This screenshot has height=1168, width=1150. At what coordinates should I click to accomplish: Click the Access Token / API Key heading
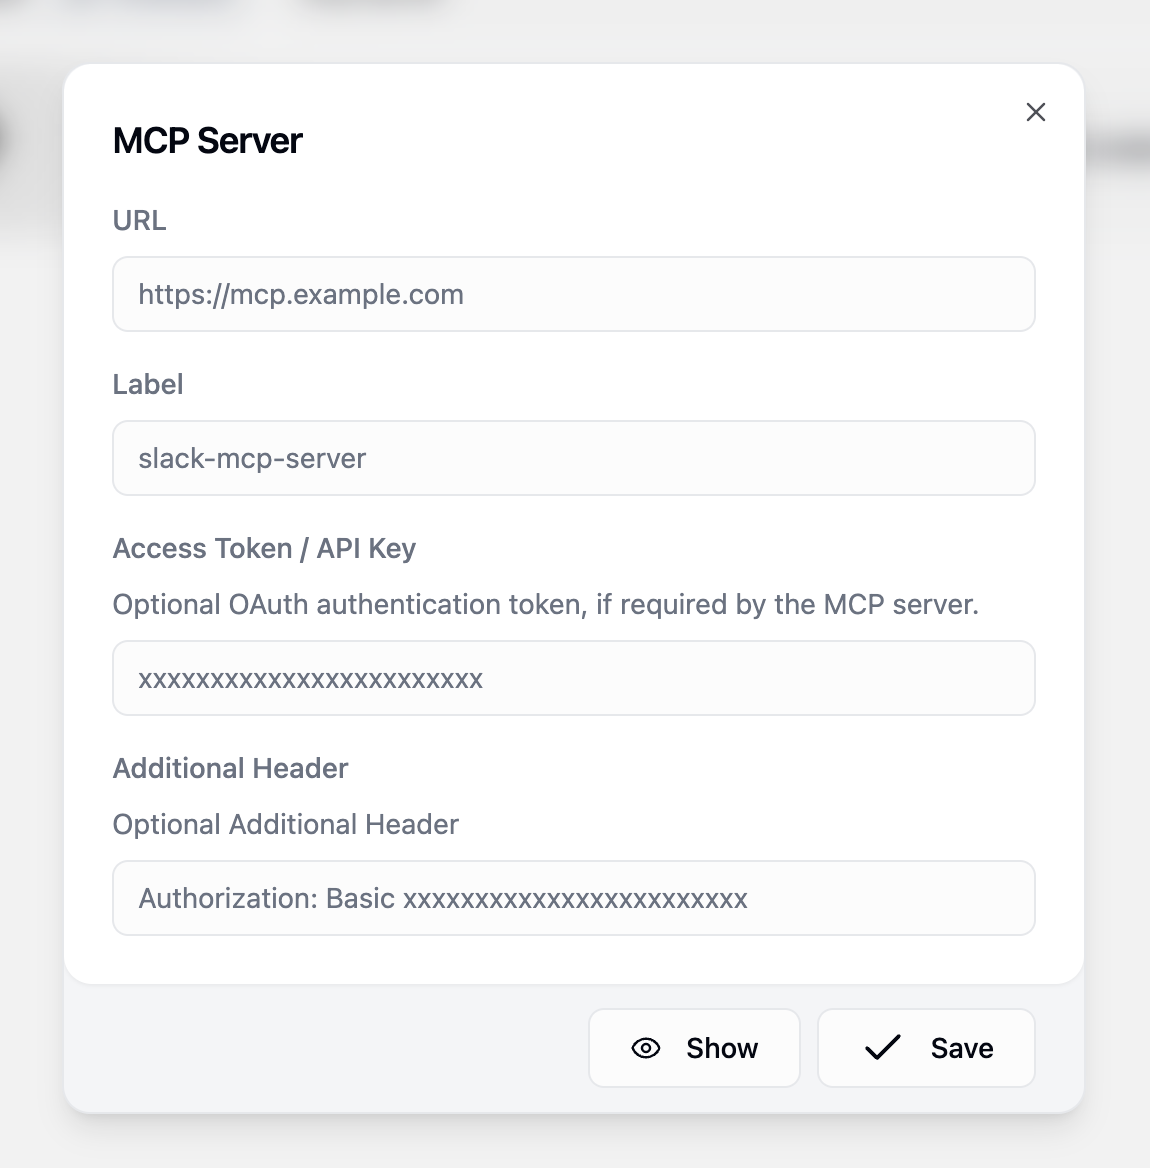coord(264,548)
